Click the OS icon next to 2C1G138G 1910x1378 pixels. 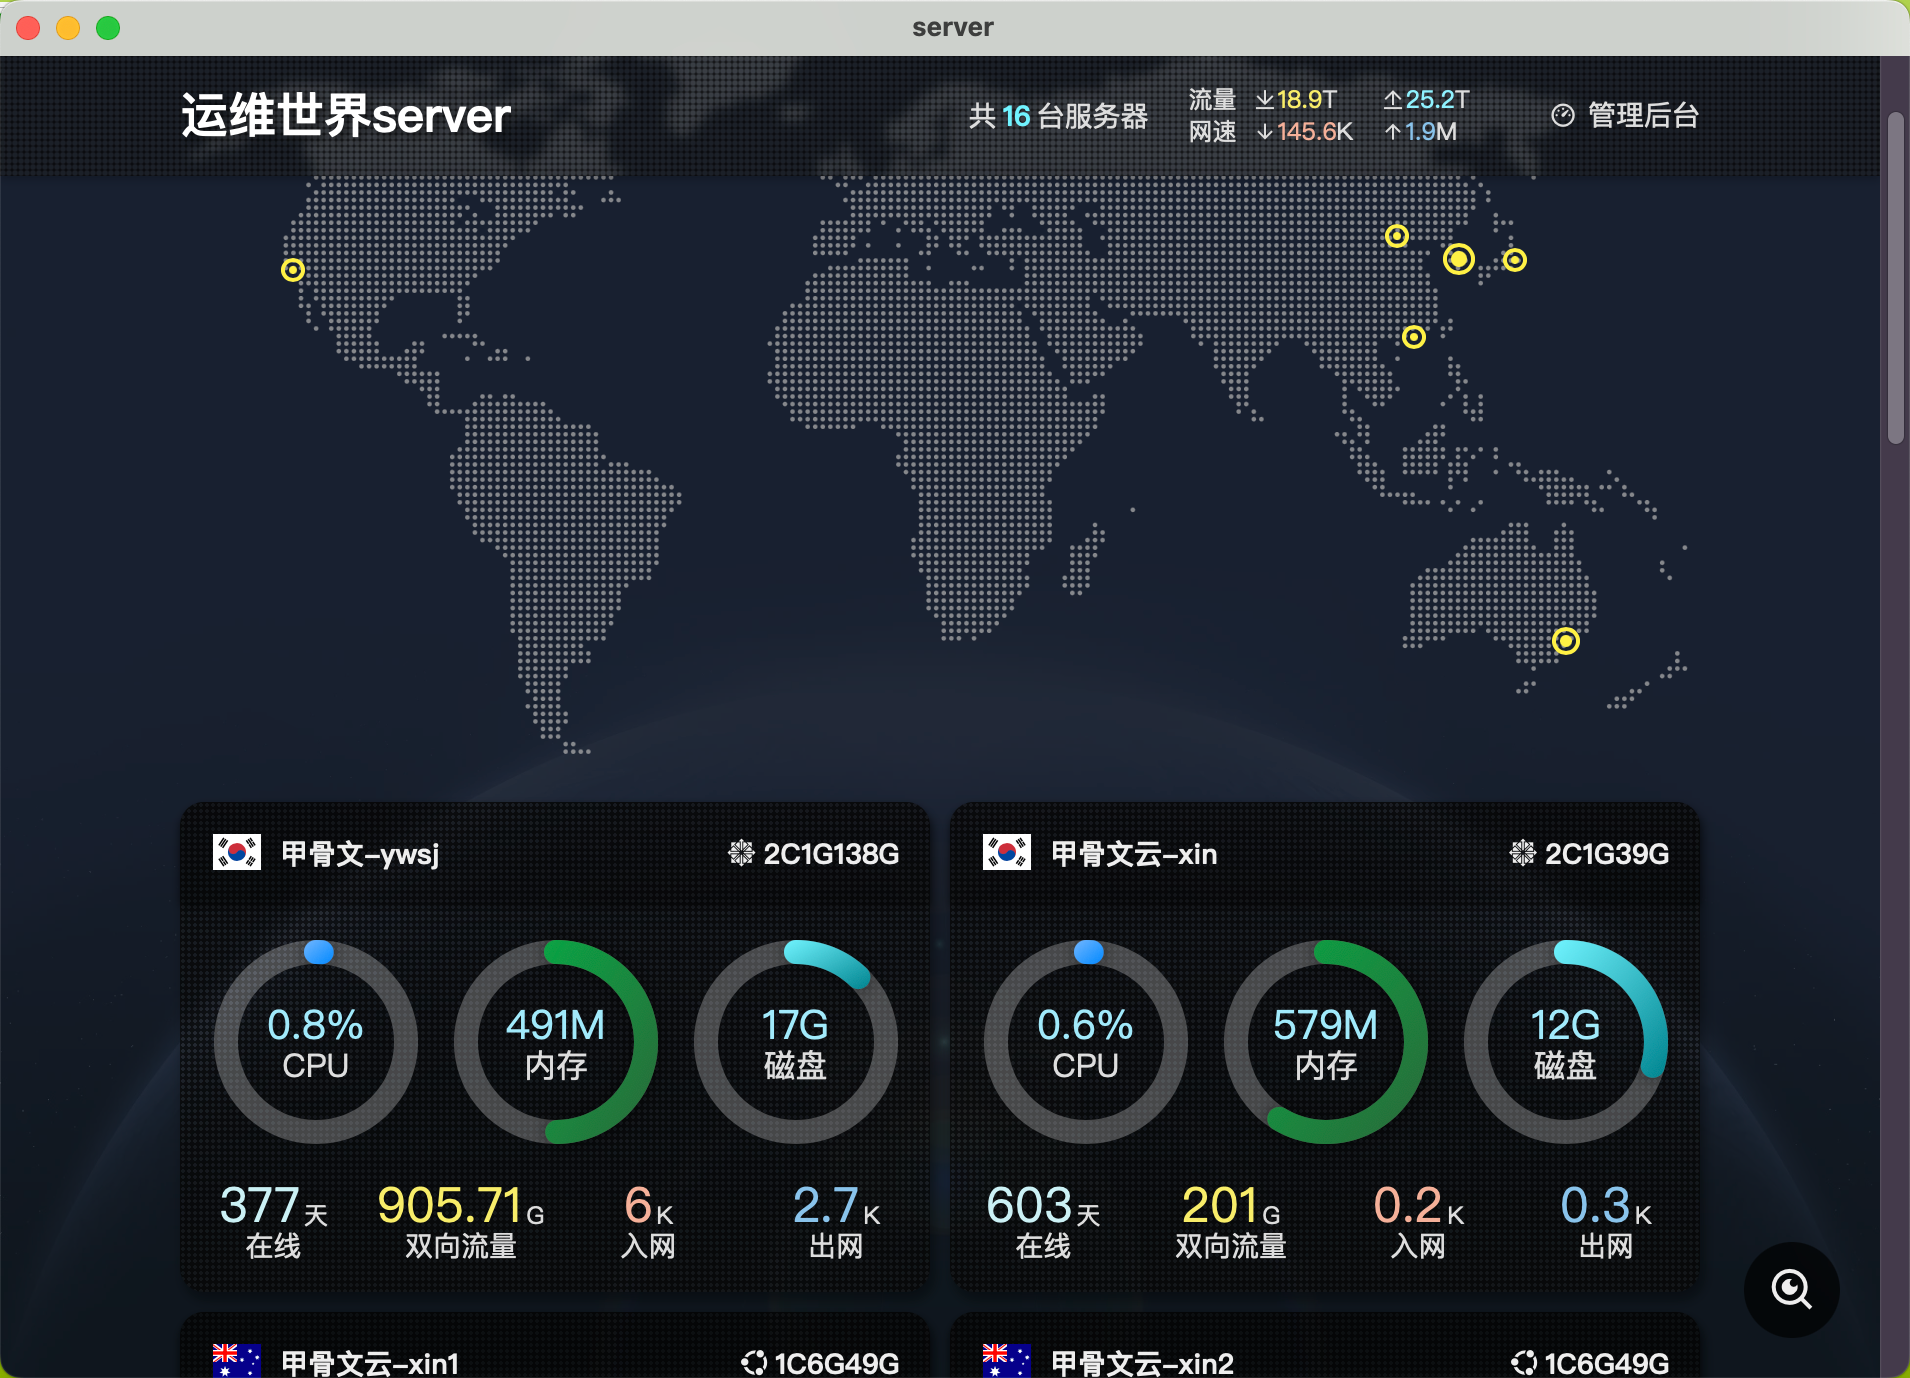pyautogui.click(x=741, y=853)
